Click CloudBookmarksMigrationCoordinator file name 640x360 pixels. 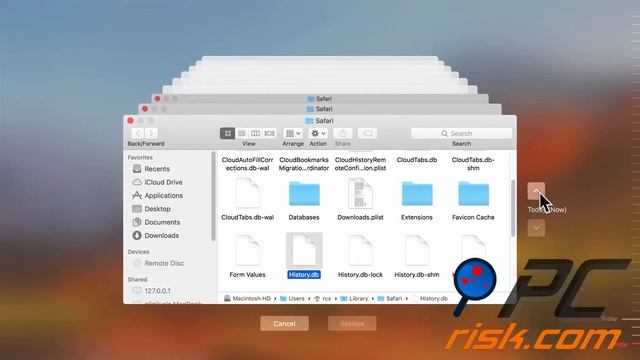click(304, 164)
